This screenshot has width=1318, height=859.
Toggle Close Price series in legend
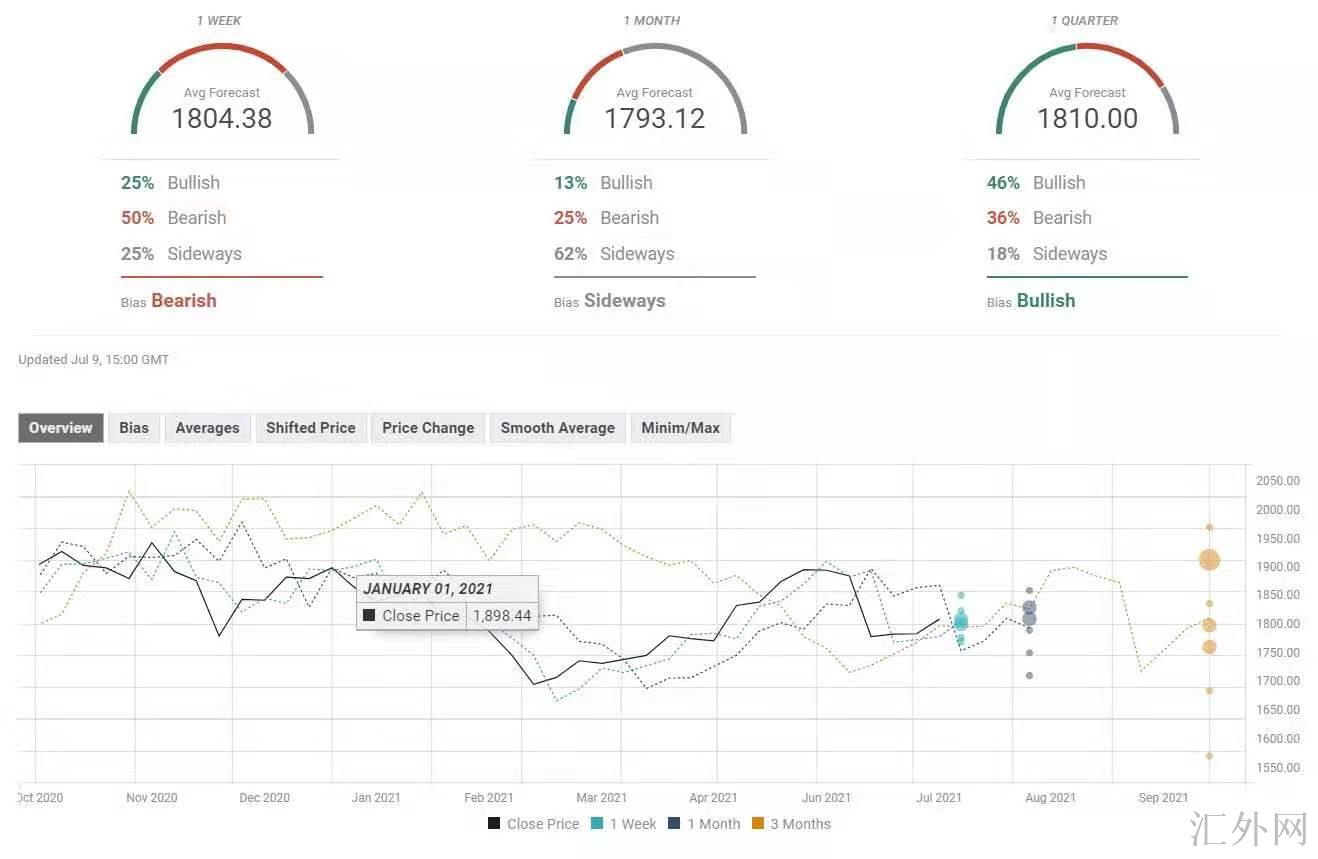point(533,824)
